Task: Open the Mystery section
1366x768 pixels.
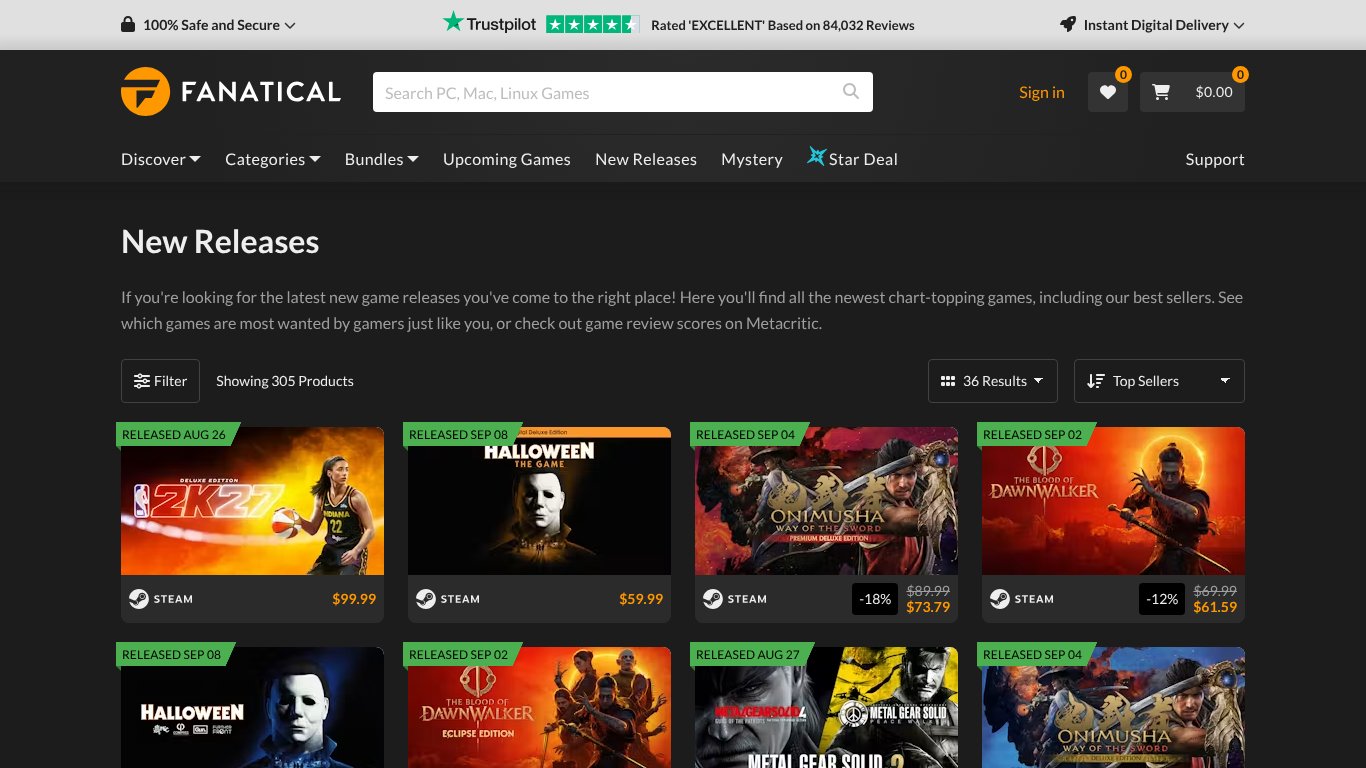Action: pyautogui.click(x=752, y=159)
